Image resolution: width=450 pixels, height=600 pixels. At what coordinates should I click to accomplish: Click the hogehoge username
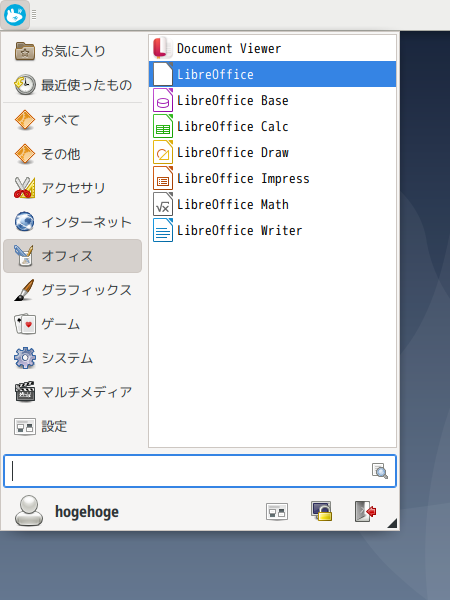click(x=87, y=512)
